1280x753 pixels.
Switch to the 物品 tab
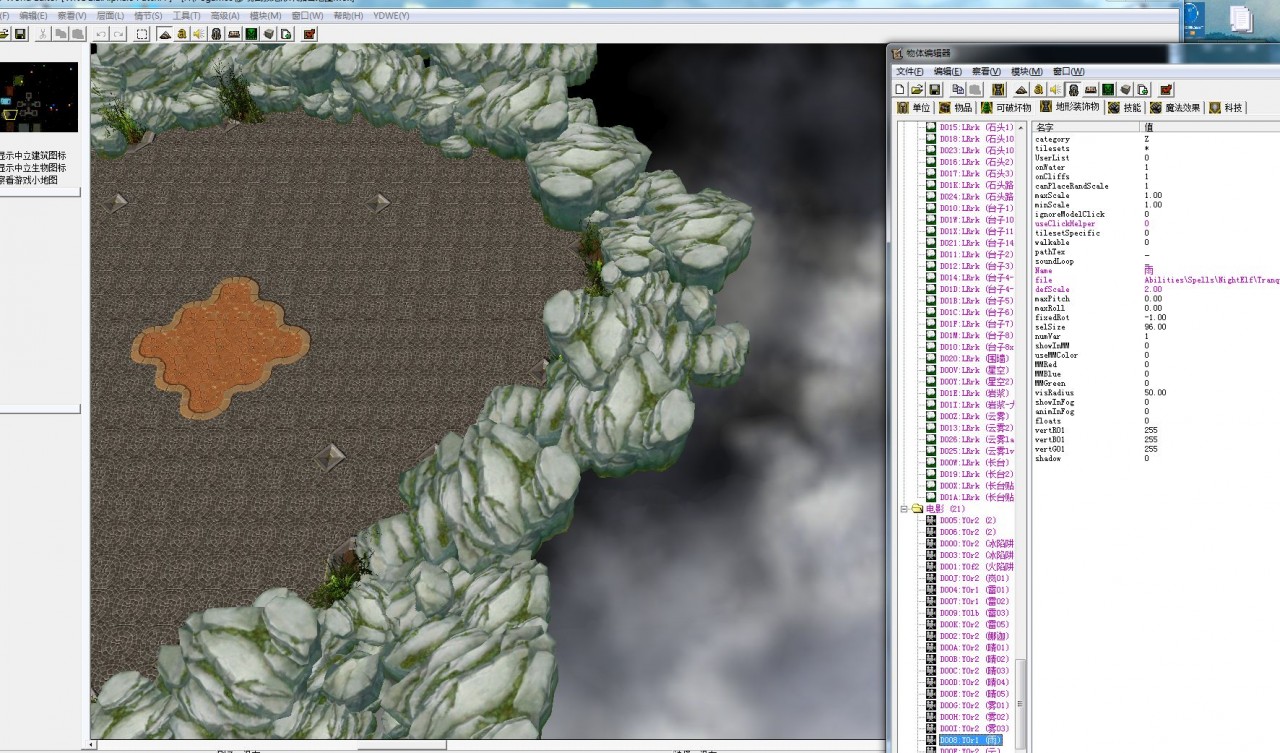pyautogui.click(x=955, y=107)
